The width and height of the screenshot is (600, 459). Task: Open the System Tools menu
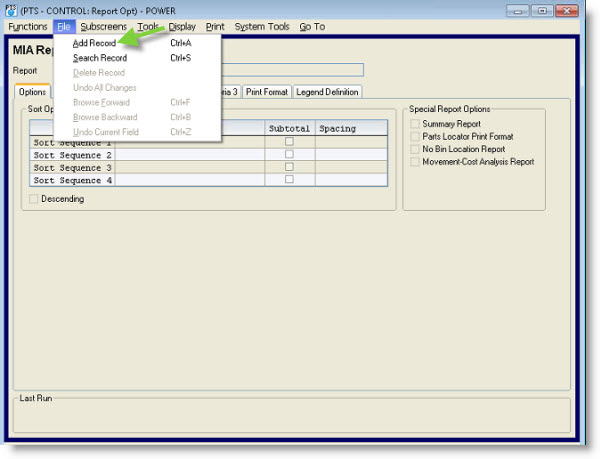[262, 27]
